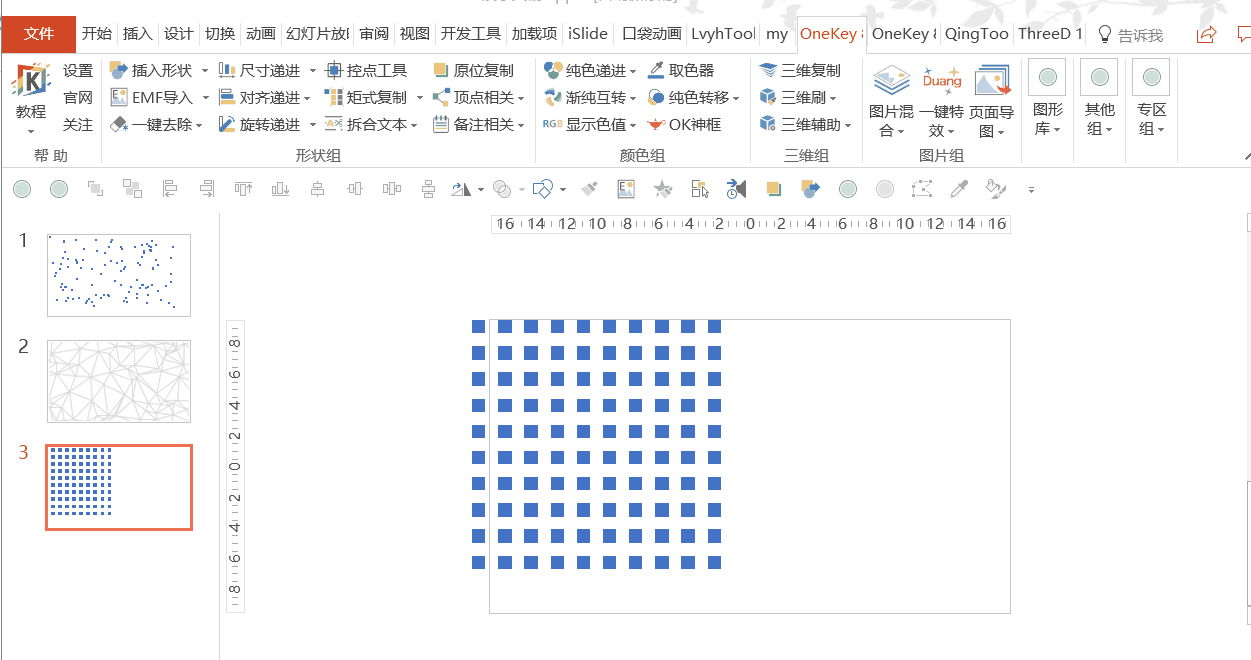The height and width of the screenshot is (660, 1251).
Task: Click the 控点工具 icon in the shape group
Action: coord(334,70)
